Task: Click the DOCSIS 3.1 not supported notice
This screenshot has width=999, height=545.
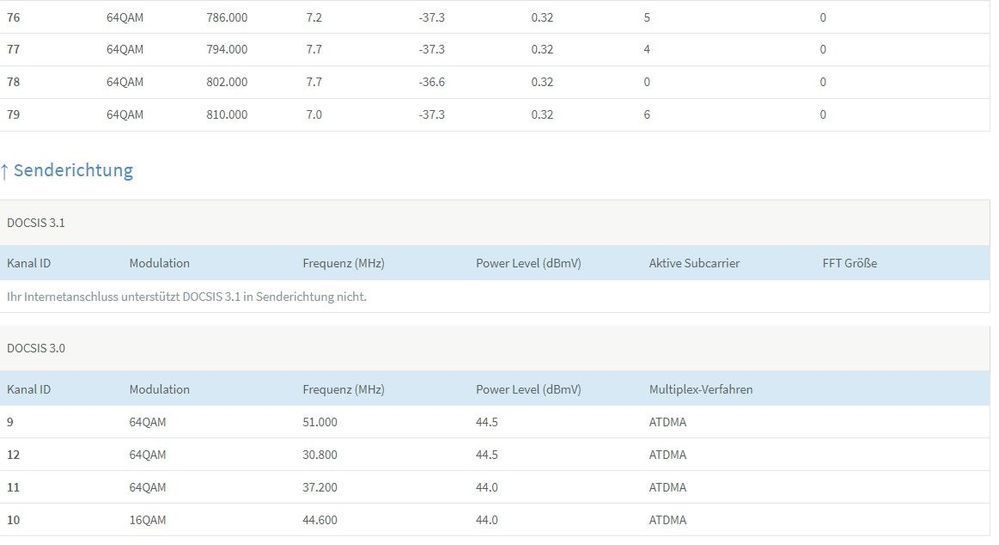Action: pyautogui.click(x=187, y=296)
